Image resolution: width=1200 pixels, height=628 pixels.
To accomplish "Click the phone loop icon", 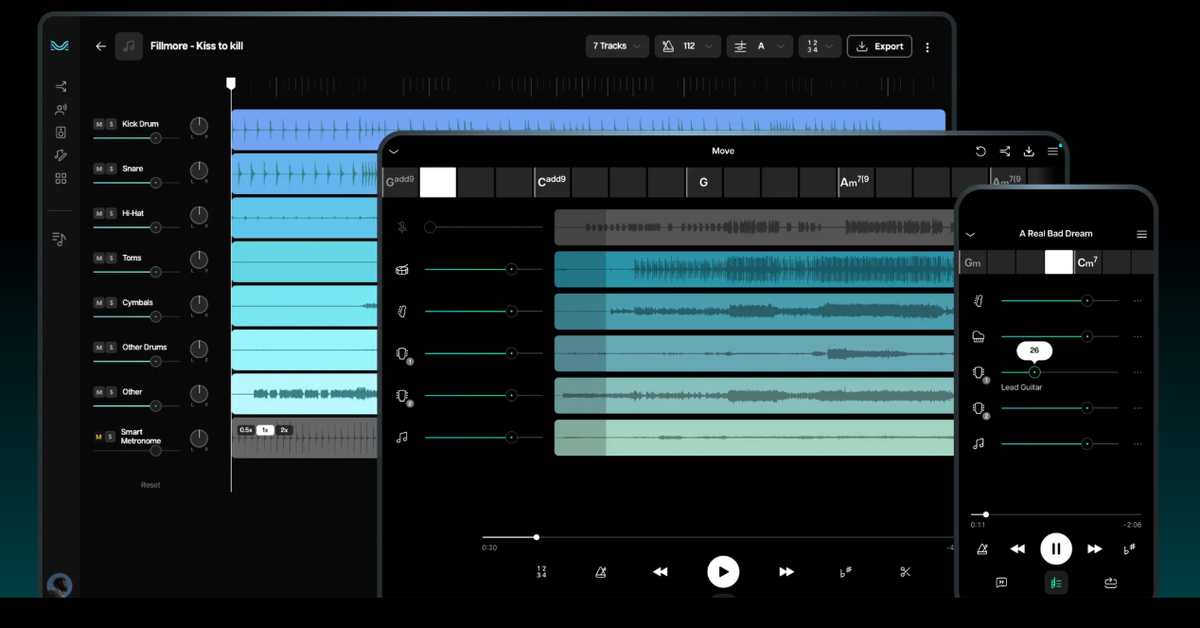I will 1110,582.
